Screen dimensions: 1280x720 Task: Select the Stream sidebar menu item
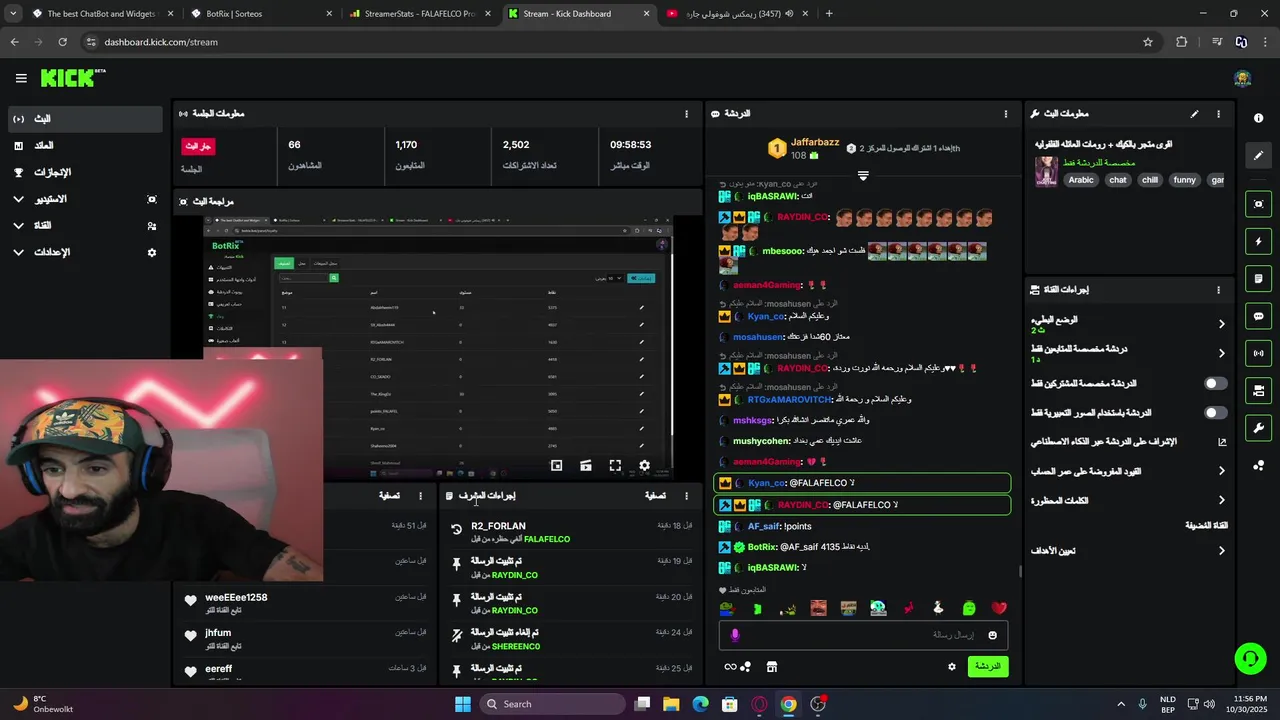[x=85, y=119]
